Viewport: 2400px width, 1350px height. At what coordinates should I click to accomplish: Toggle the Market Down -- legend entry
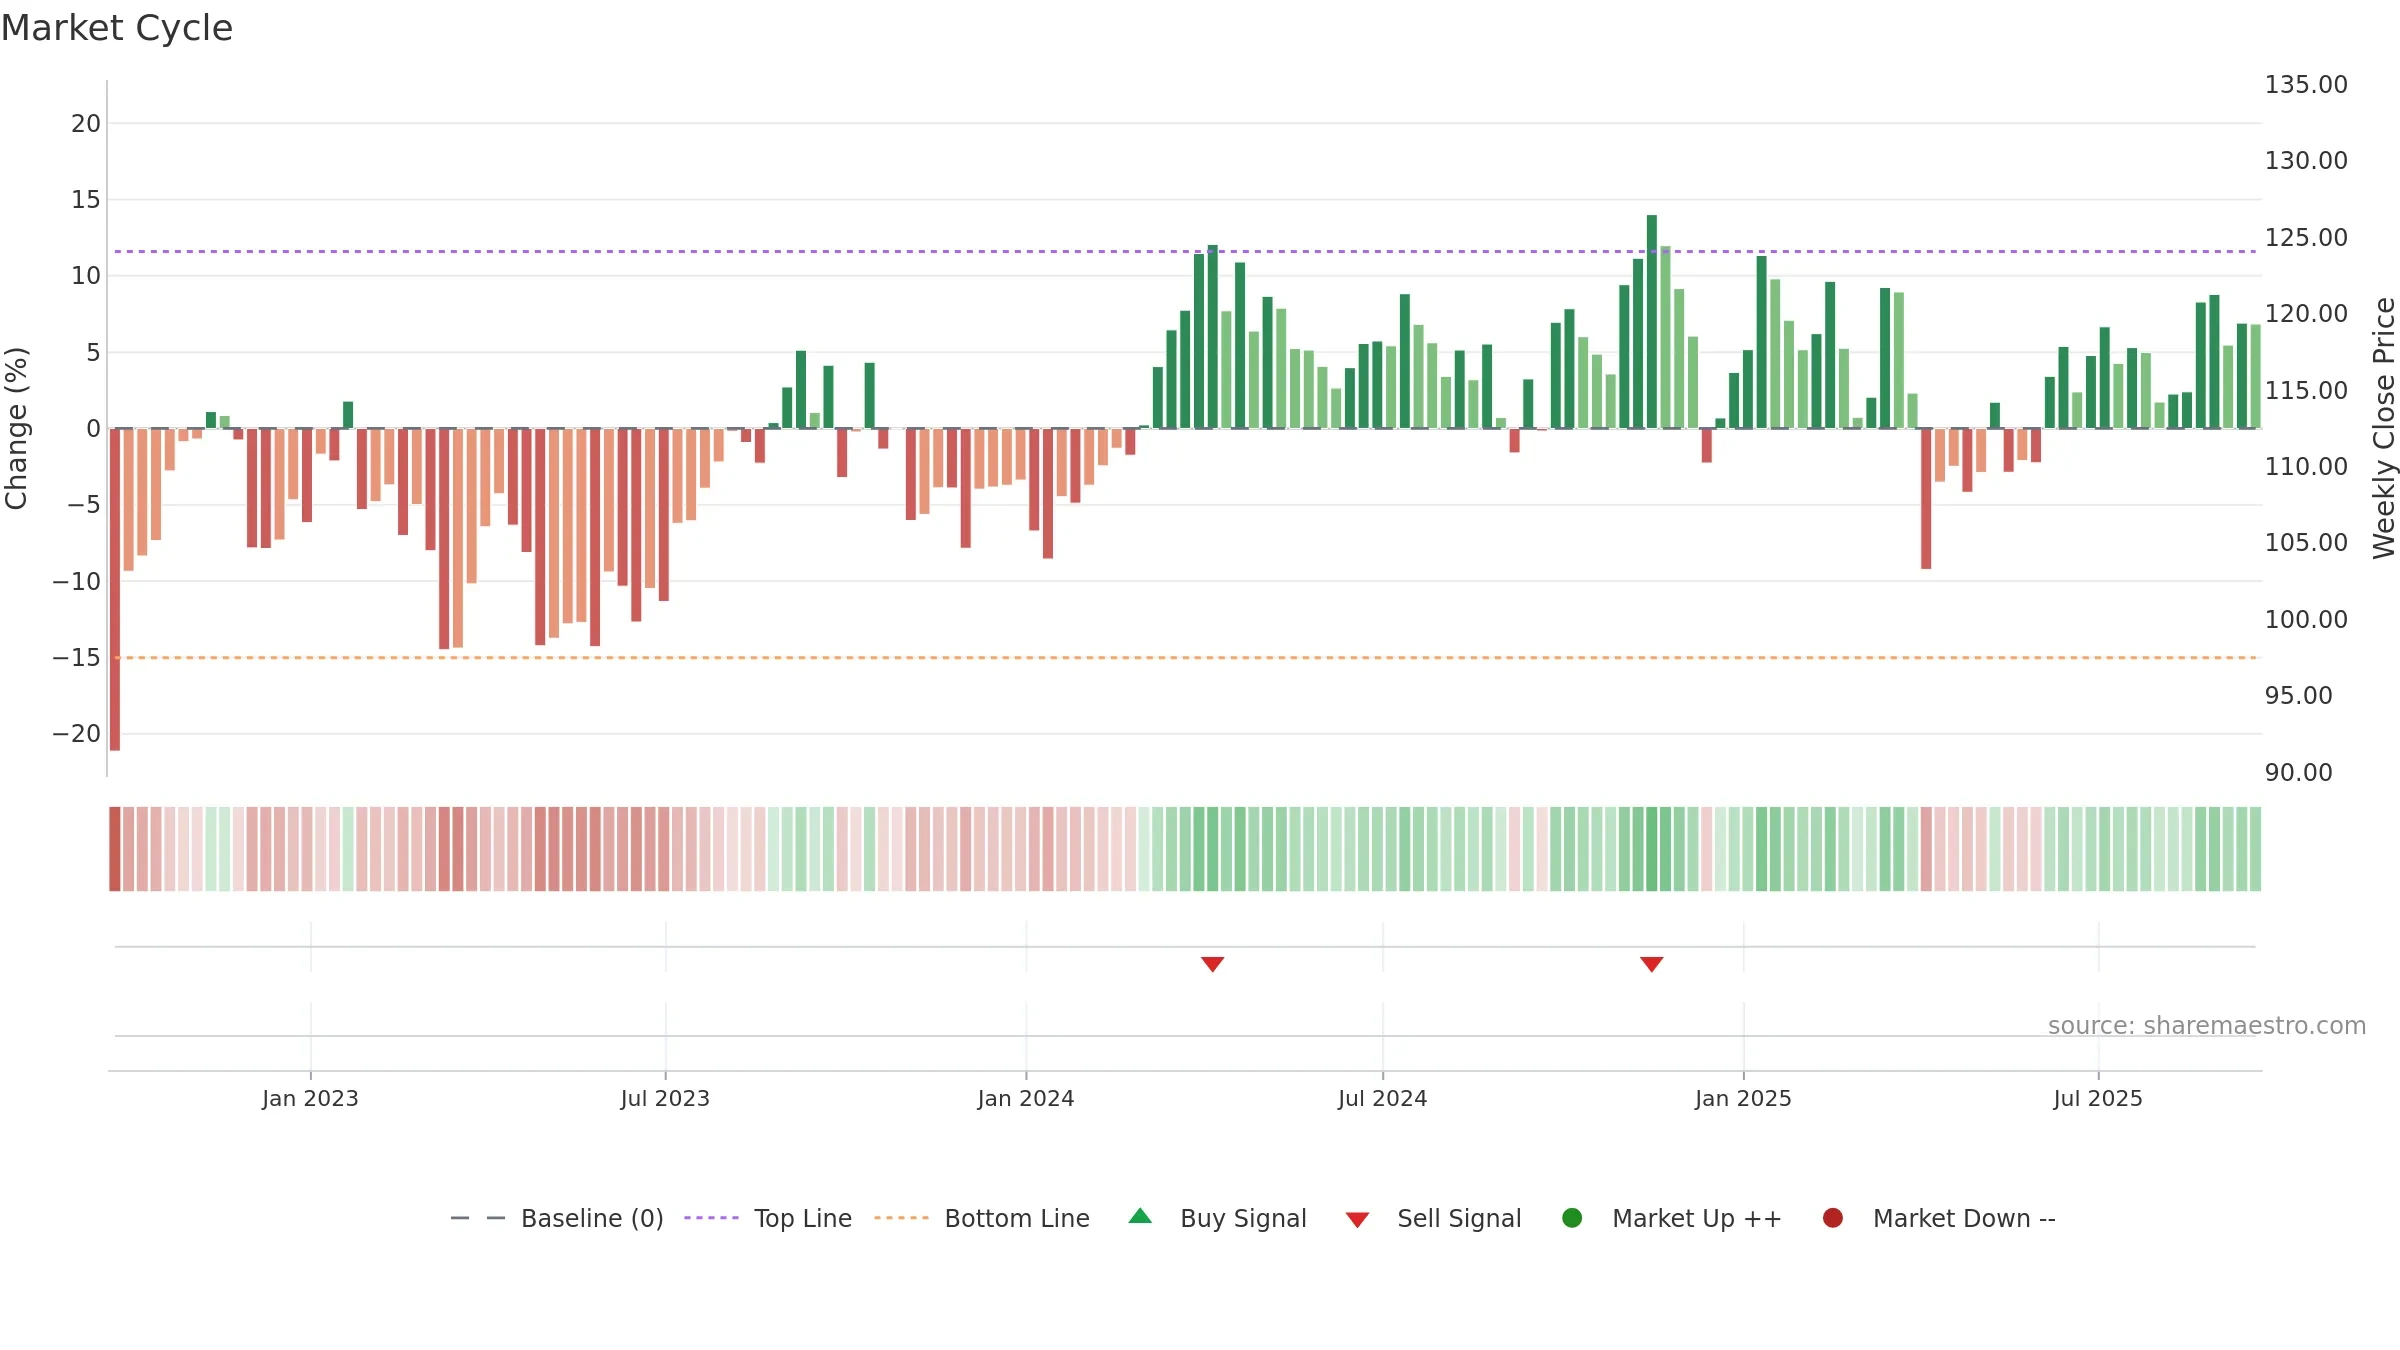(x=1939, y=1218)
